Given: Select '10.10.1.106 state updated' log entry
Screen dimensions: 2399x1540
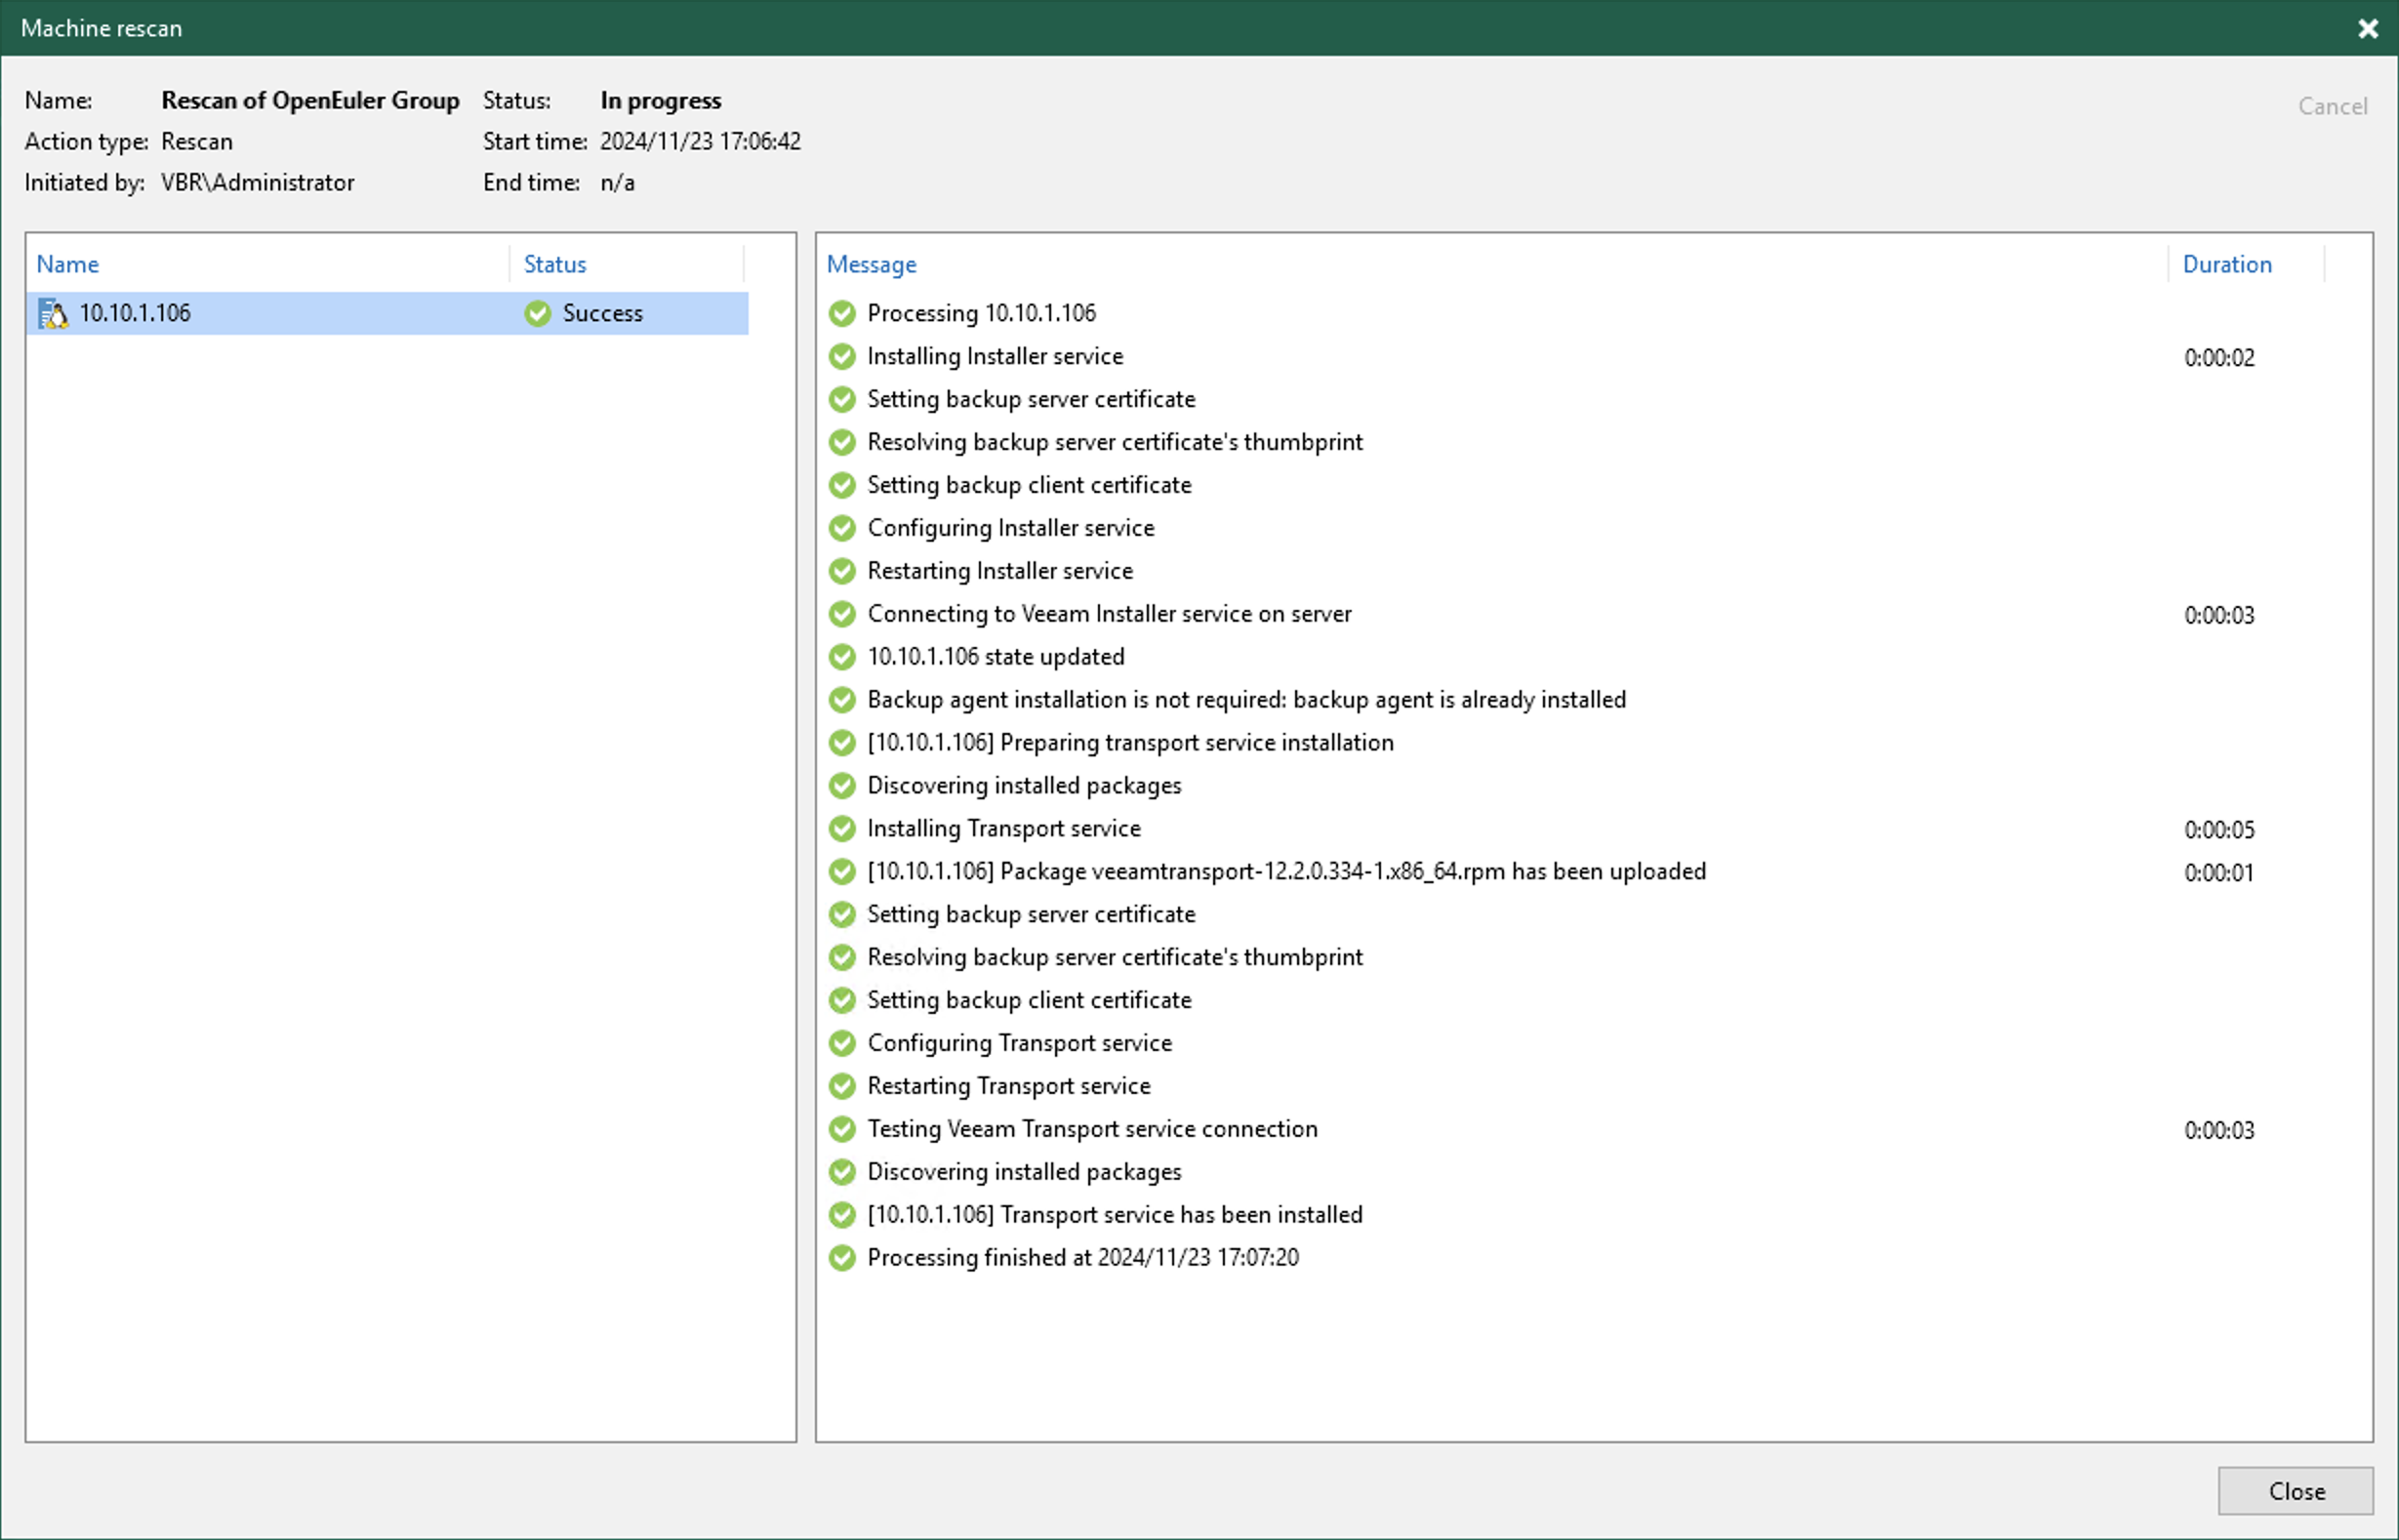Looking at the screenshot, I should [x=996, y=657].
